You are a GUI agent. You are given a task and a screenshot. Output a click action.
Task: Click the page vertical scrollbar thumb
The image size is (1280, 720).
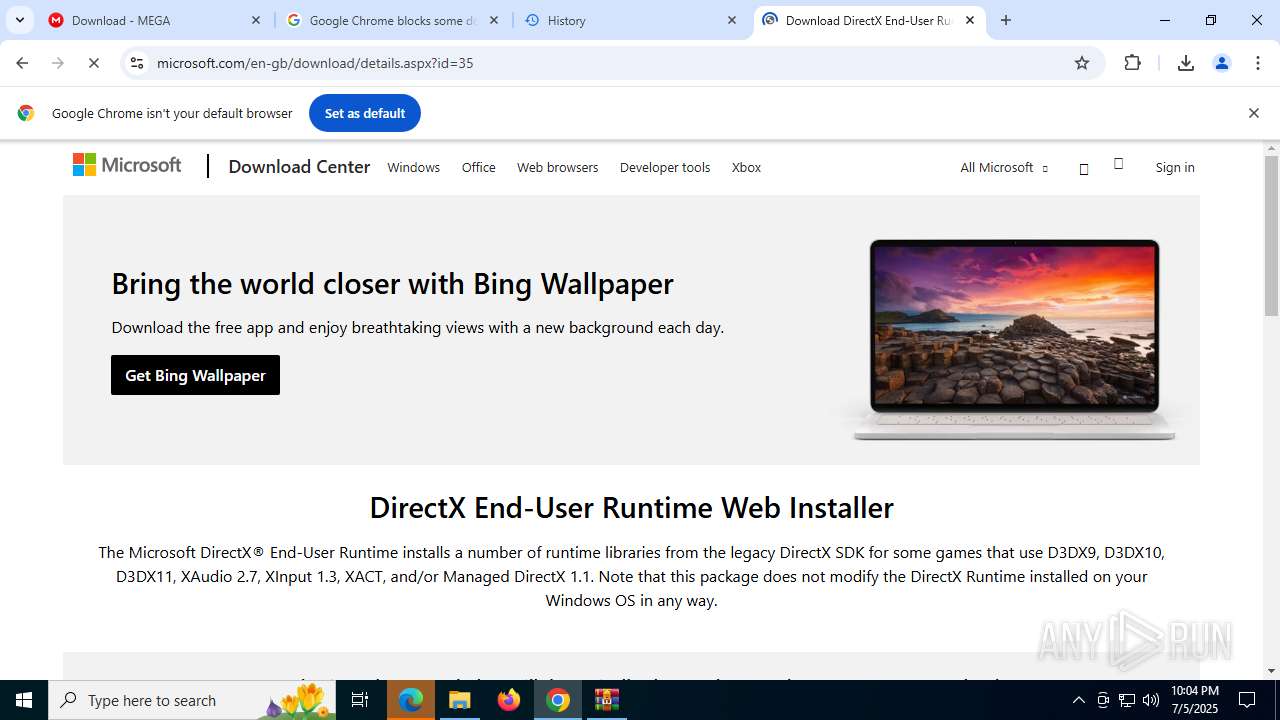click(x=1271, y=236)
